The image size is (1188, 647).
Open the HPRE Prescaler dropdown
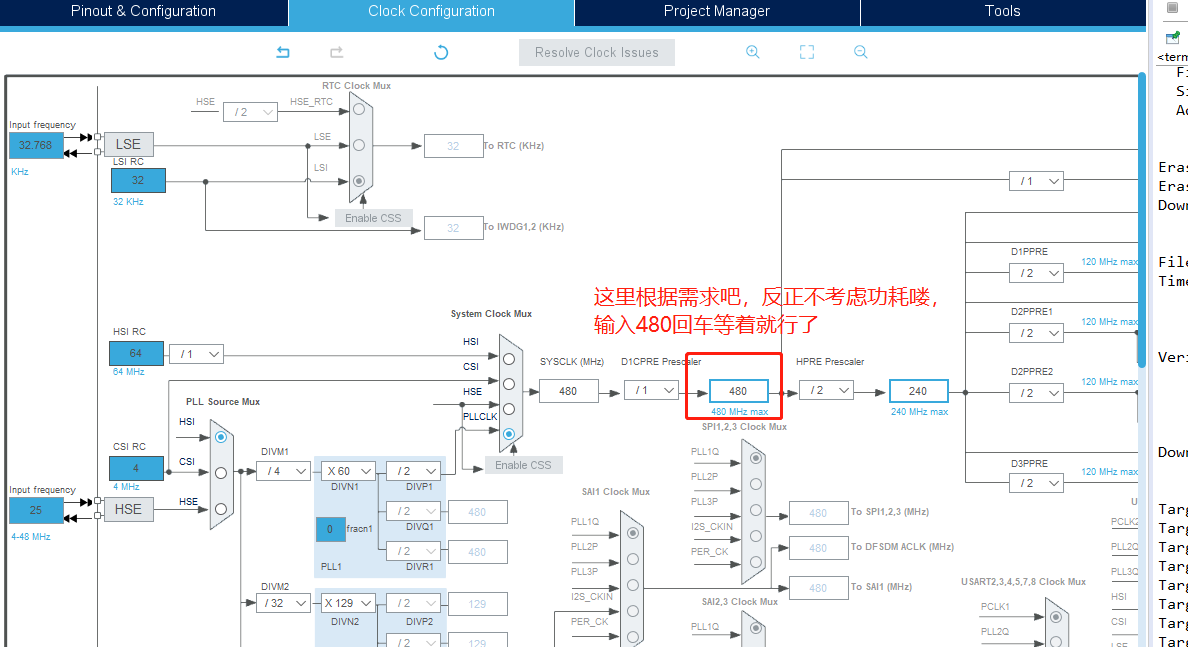coord(824,390)
